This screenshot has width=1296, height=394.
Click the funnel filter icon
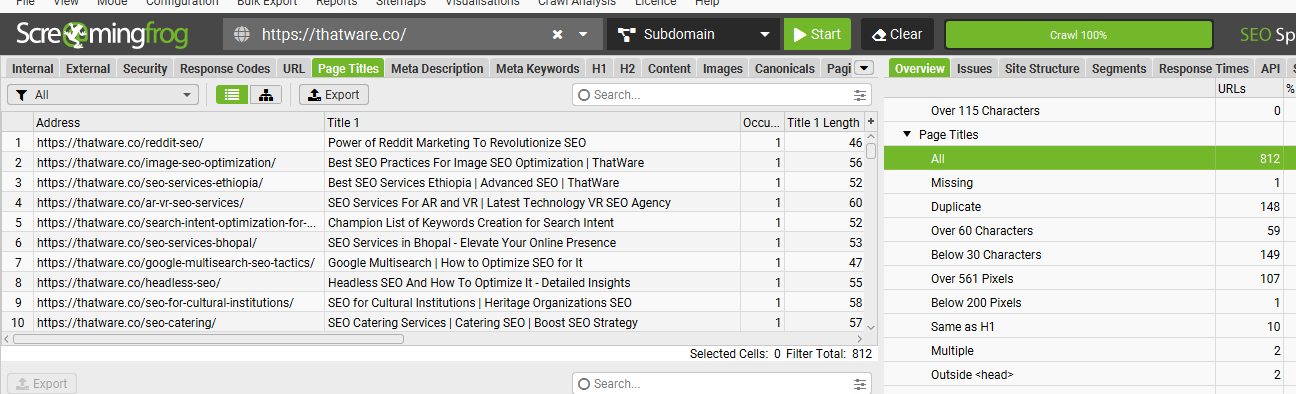tap(20, 95)
